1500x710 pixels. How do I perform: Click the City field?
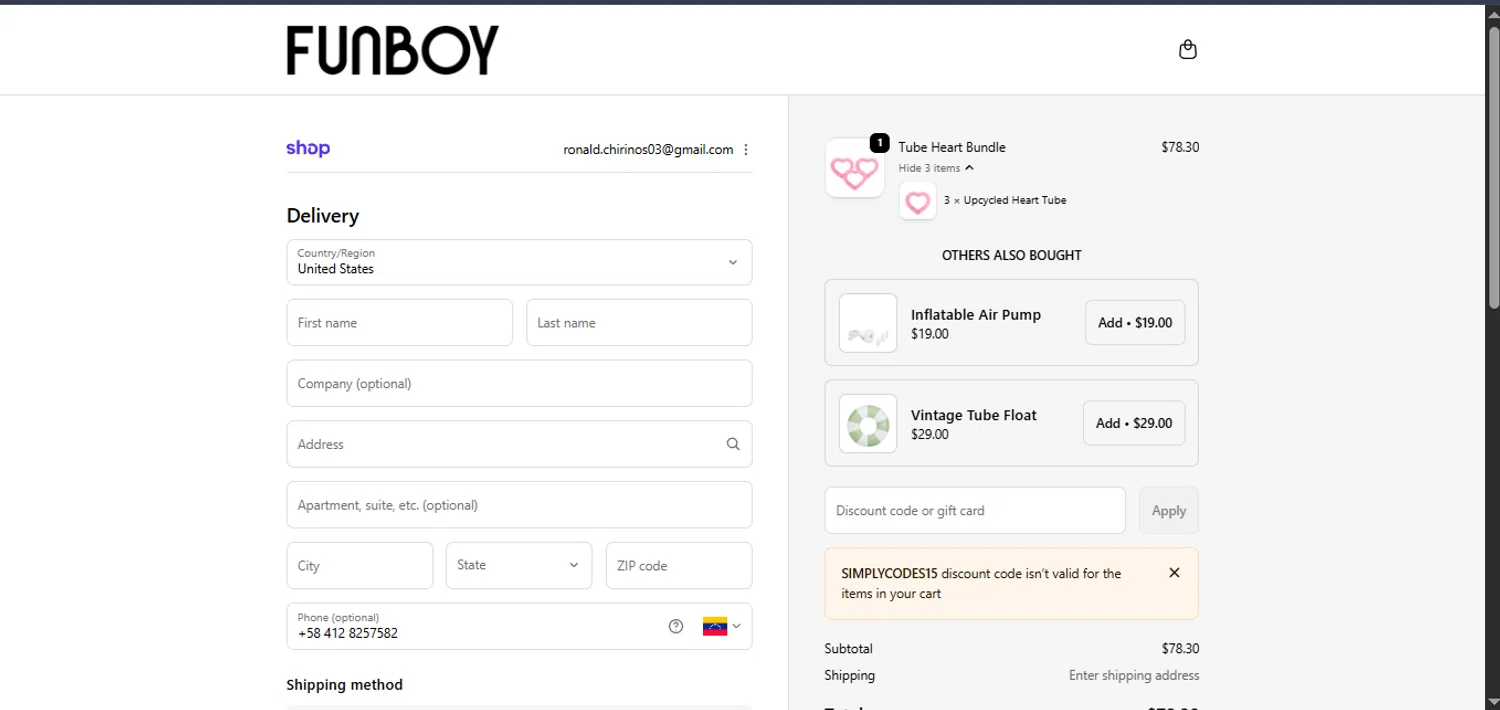pyautogui.click(x=360, y=565)
